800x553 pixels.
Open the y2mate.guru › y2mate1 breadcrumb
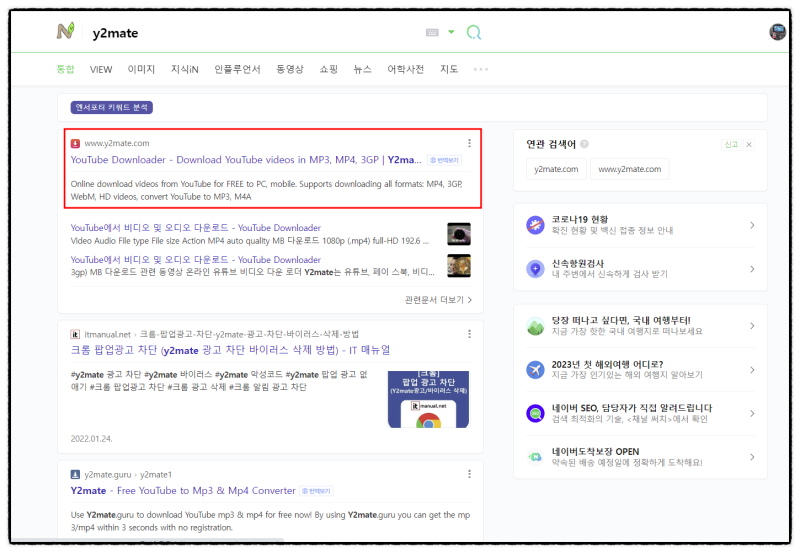(x=128, y=474)
